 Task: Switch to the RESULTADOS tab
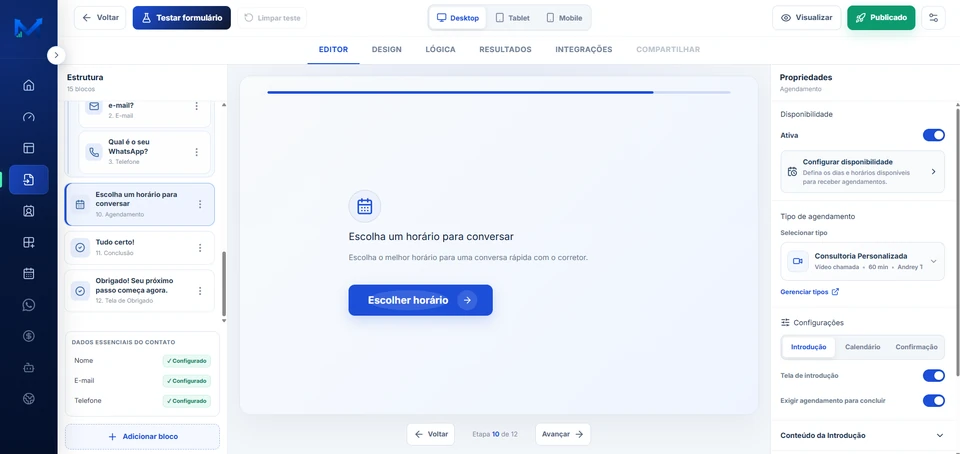coord(505,50)
